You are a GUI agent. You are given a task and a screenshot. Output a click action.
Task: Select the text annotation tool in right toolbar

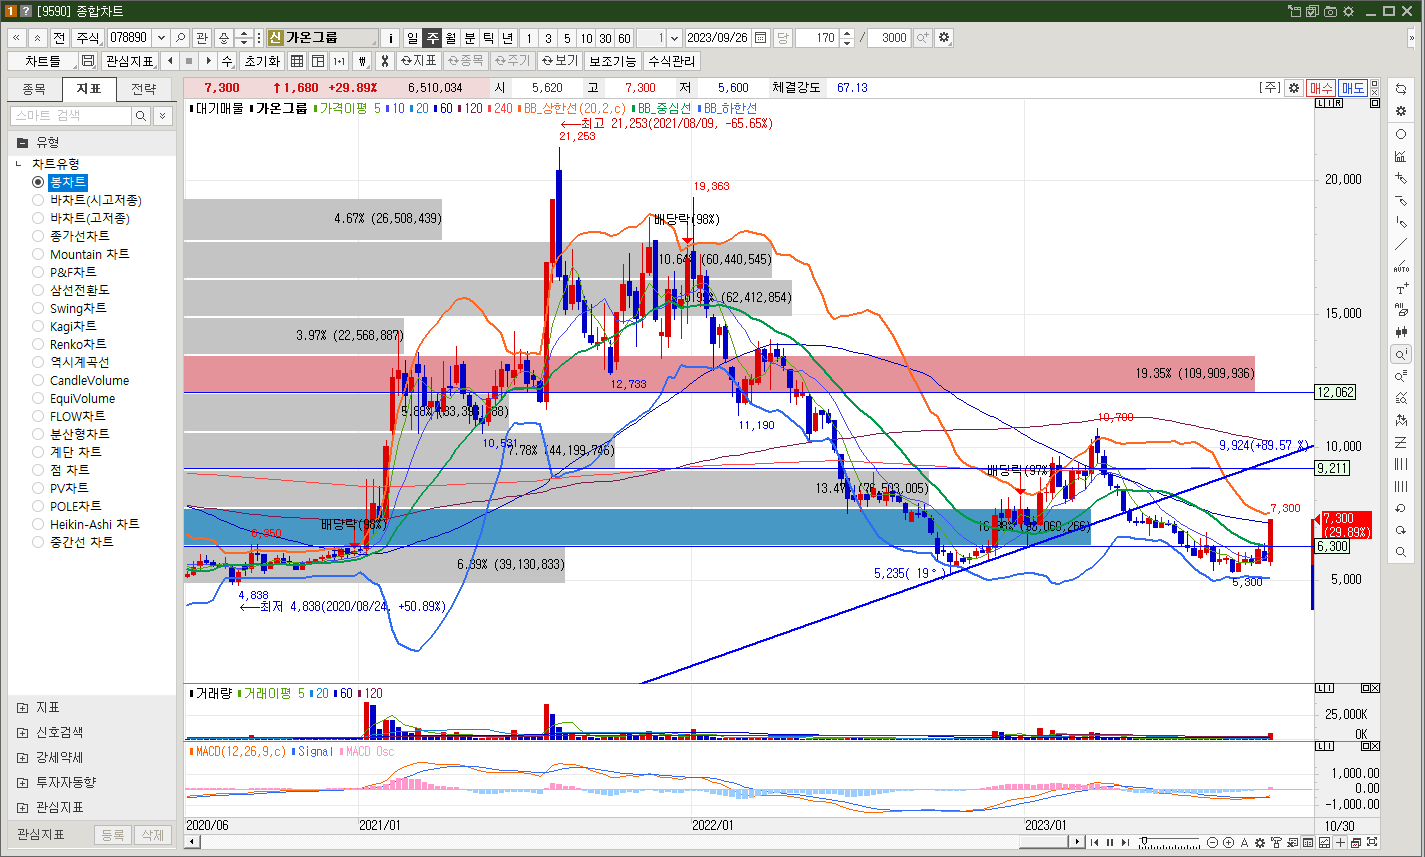[x=1401, y=288]
